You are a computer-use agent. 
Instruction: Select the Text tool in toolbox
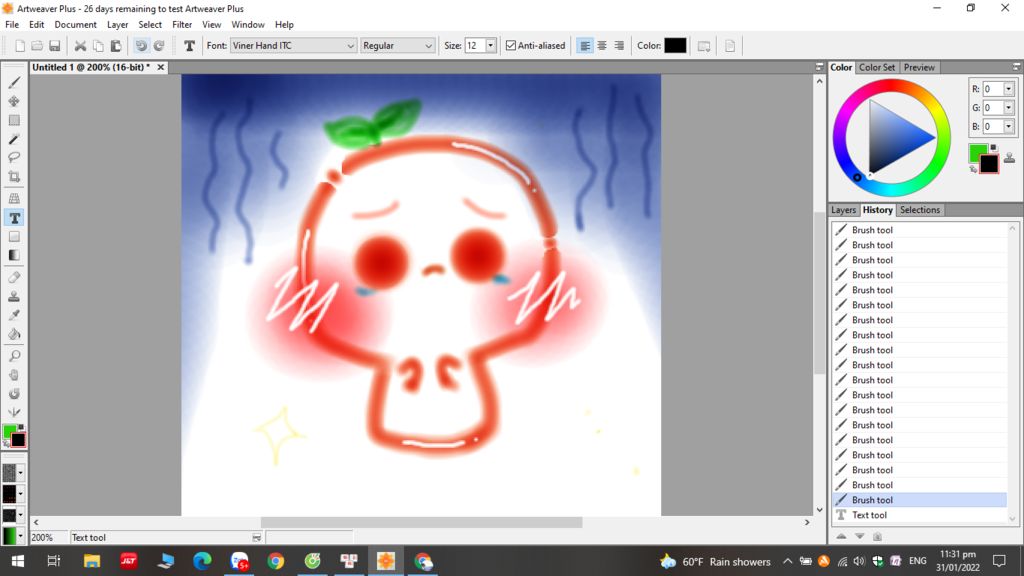(x=14, y=217)
